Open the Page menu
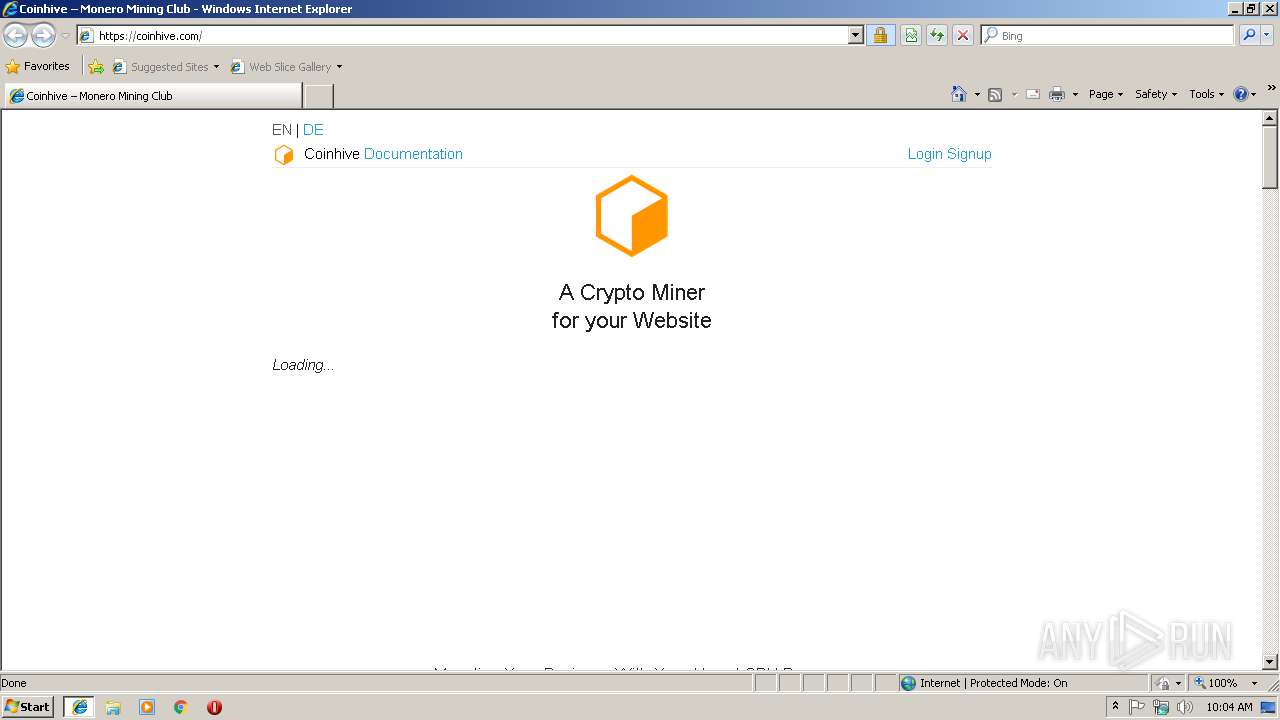The height and width of the screenshot is (720, 1280). coord(1106,94)
